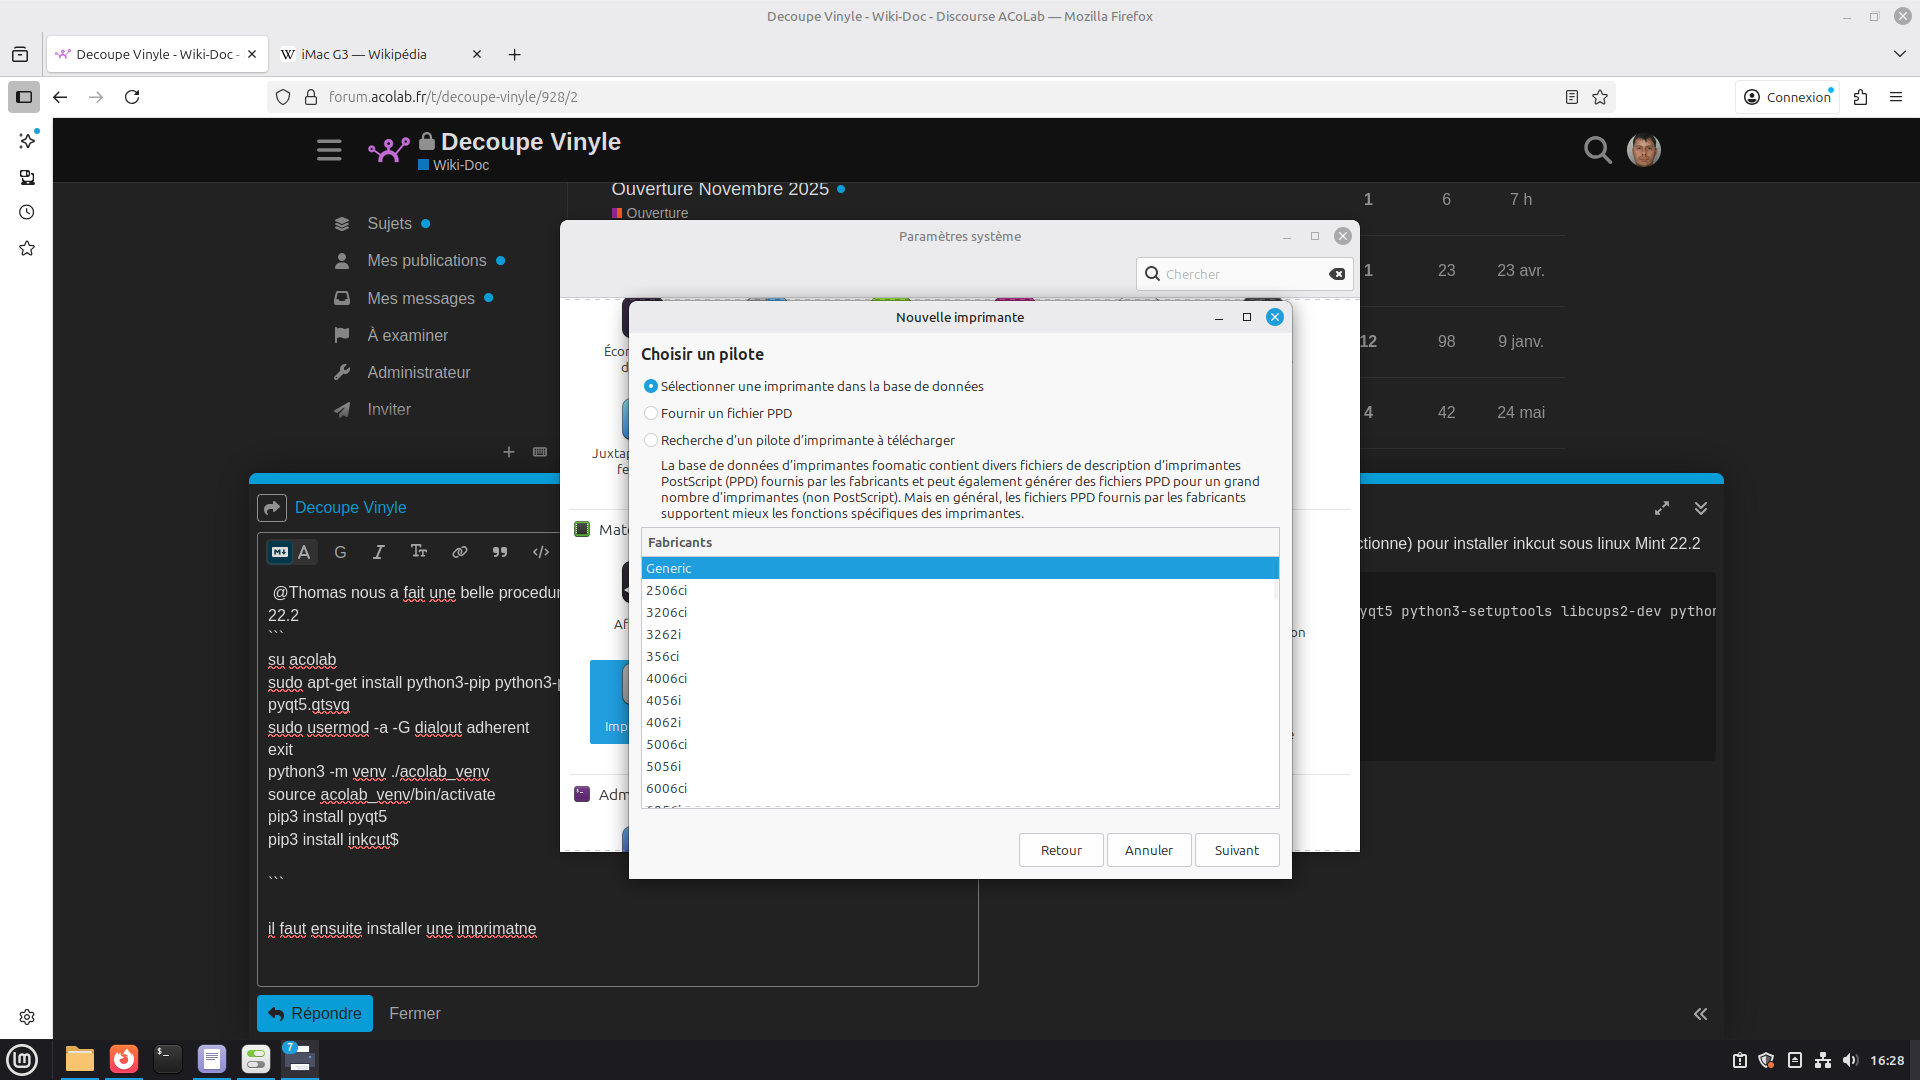The width and height of the screenshot is (1920, 1080).
Task: Choose 'Recherche d'un pilote d'imprimante à télécharger'
Action: pyautogui.click(x=651, y=440)
